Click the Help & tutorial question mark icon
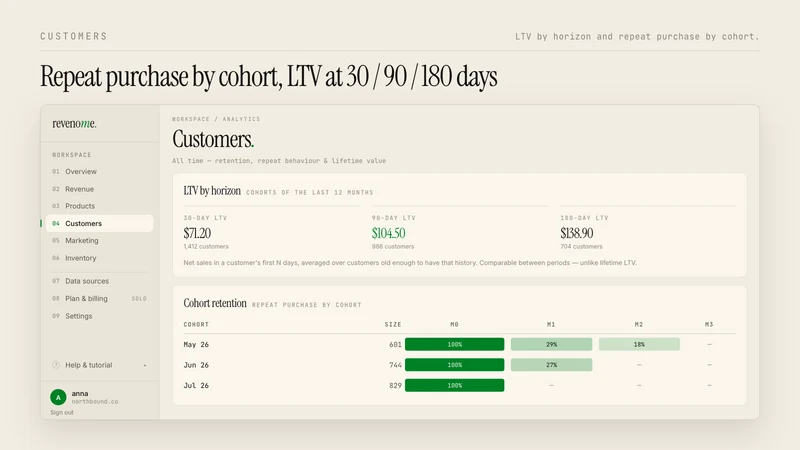Image resolution: width=800 pixels, height=450 pixels. 56,365
